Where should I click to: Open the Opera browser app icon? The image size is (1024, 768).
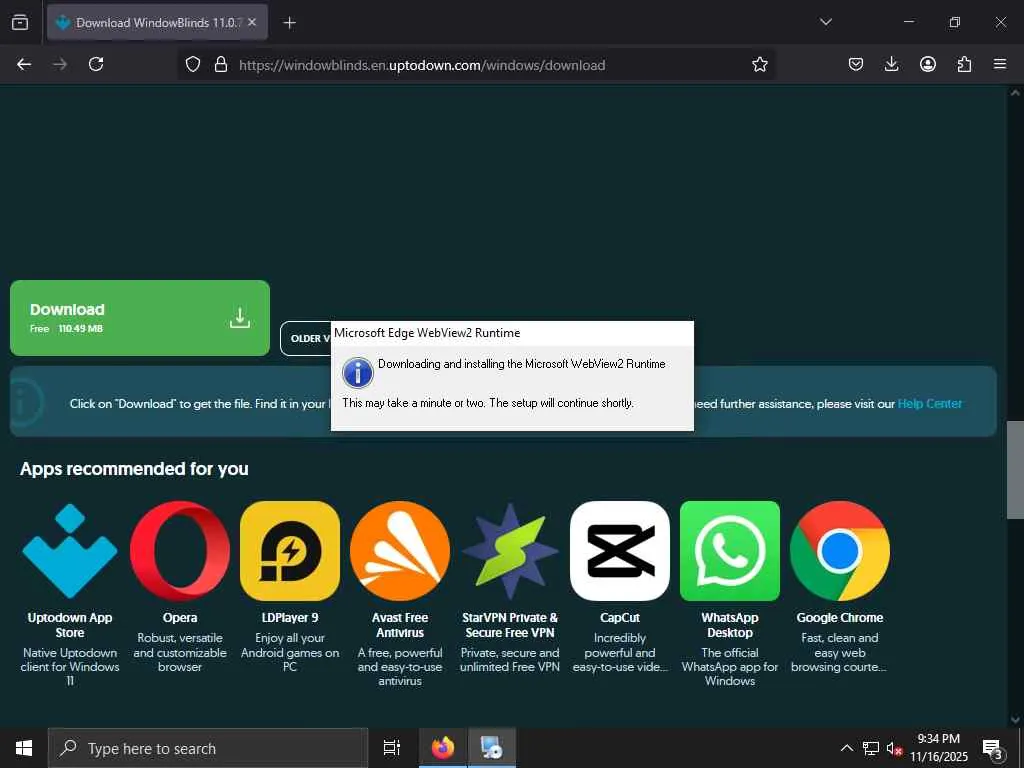coord(180,551)
